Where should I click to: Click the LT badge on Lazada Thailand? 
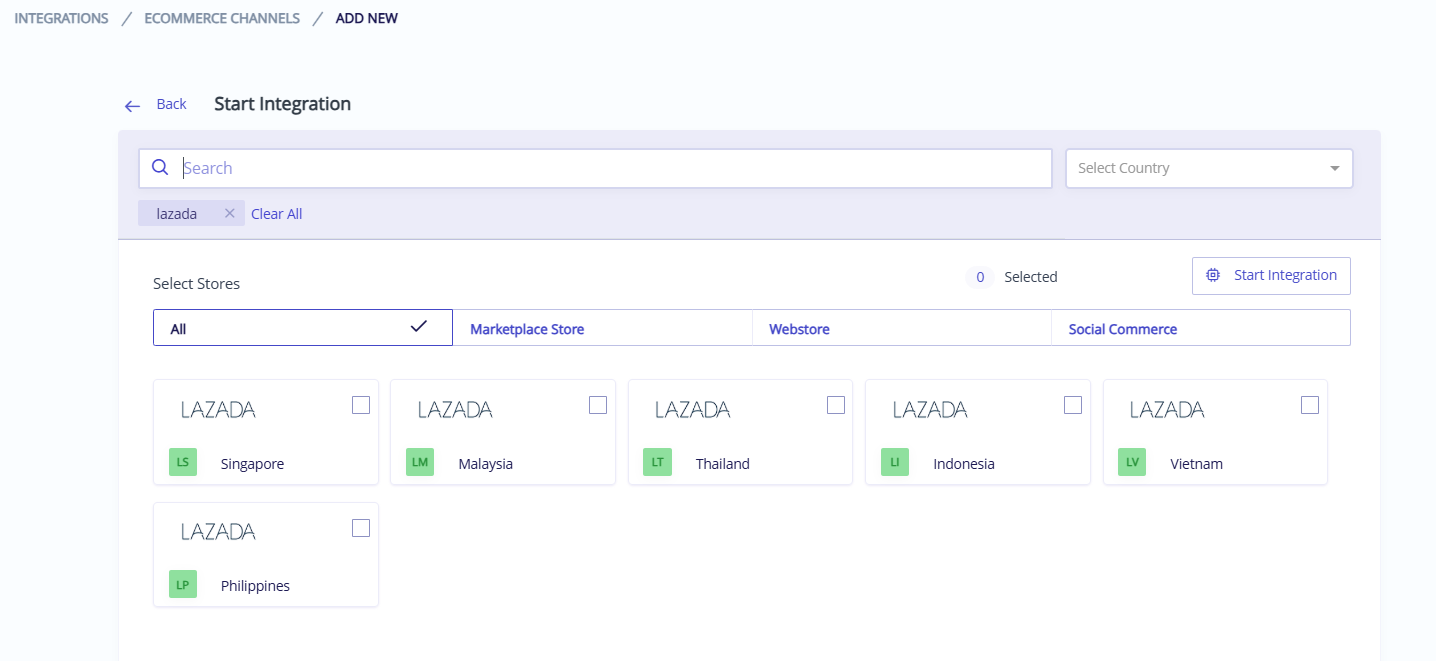(x=657, y=462)
